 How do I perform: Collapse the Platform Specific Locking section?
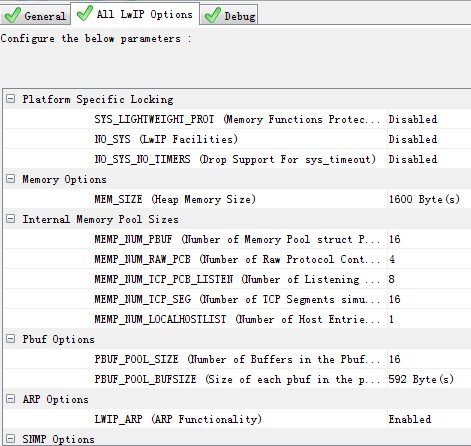coord(11,99)
